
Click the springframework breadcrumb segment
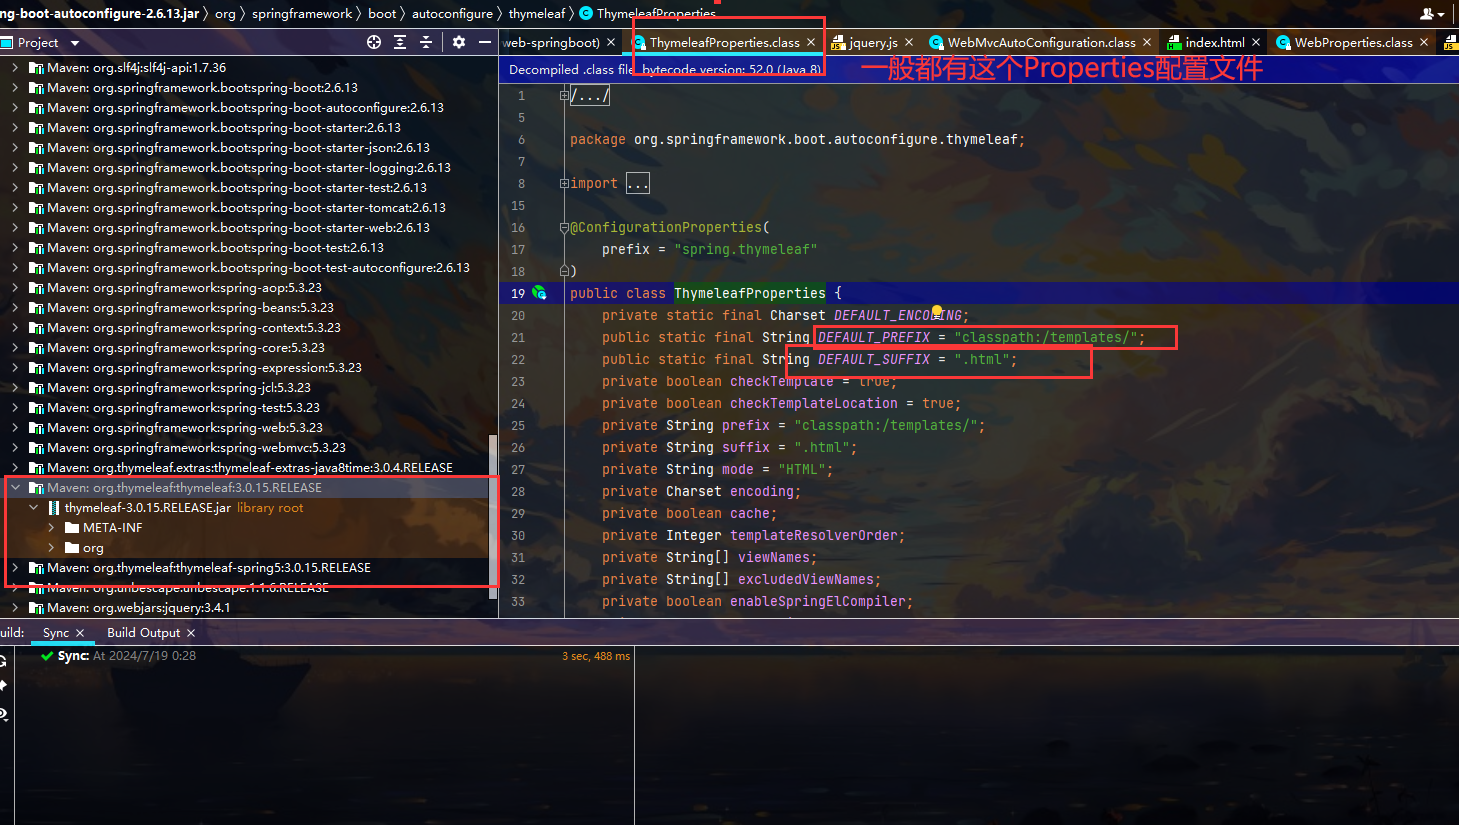tap(302, 14)
